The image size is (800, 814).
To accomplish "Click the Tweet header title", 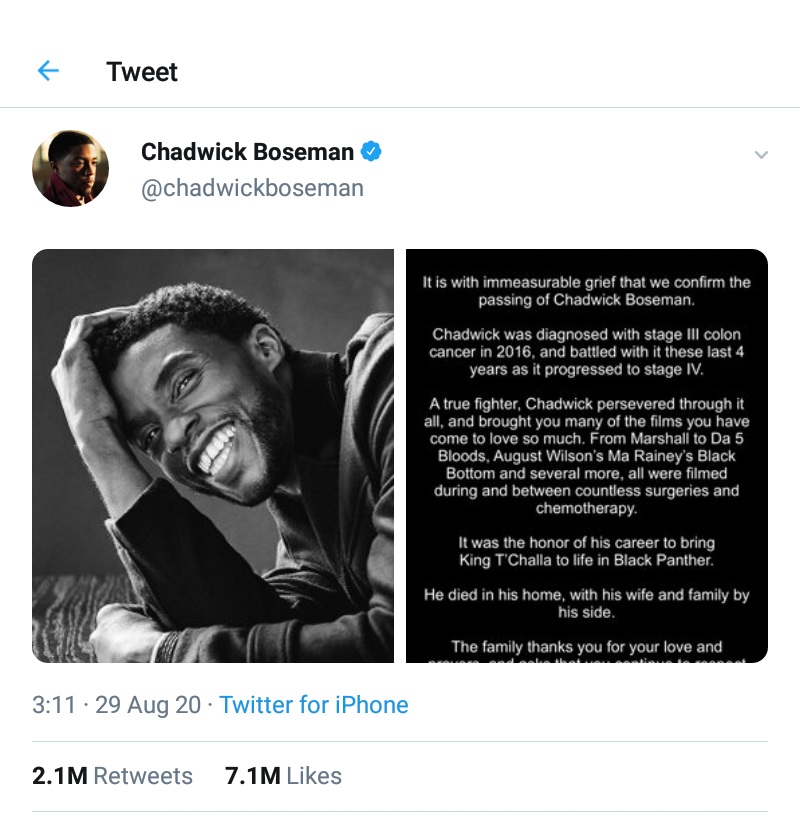I will [142, 72].
